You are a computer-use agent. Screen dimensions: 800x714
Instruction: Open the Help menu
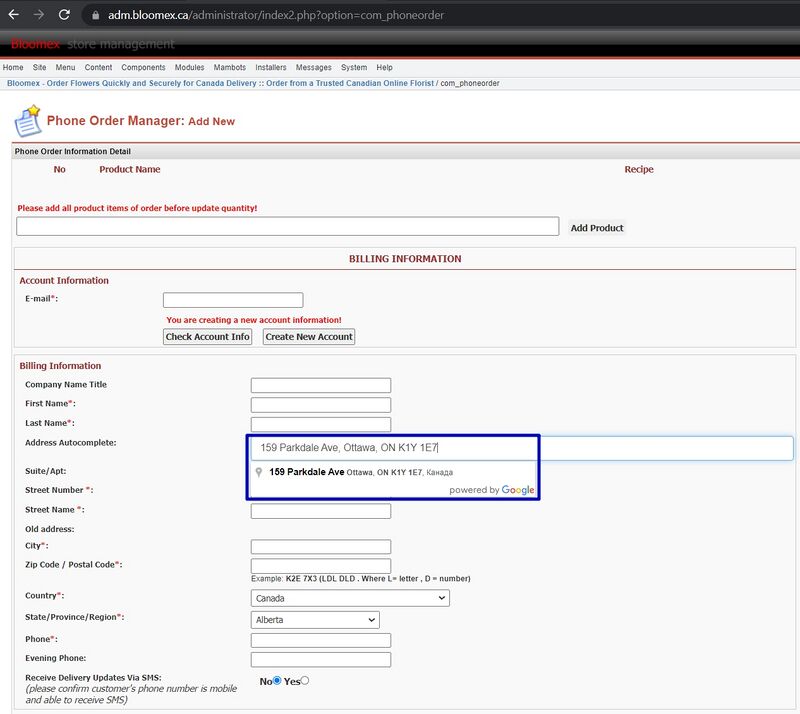385,67
